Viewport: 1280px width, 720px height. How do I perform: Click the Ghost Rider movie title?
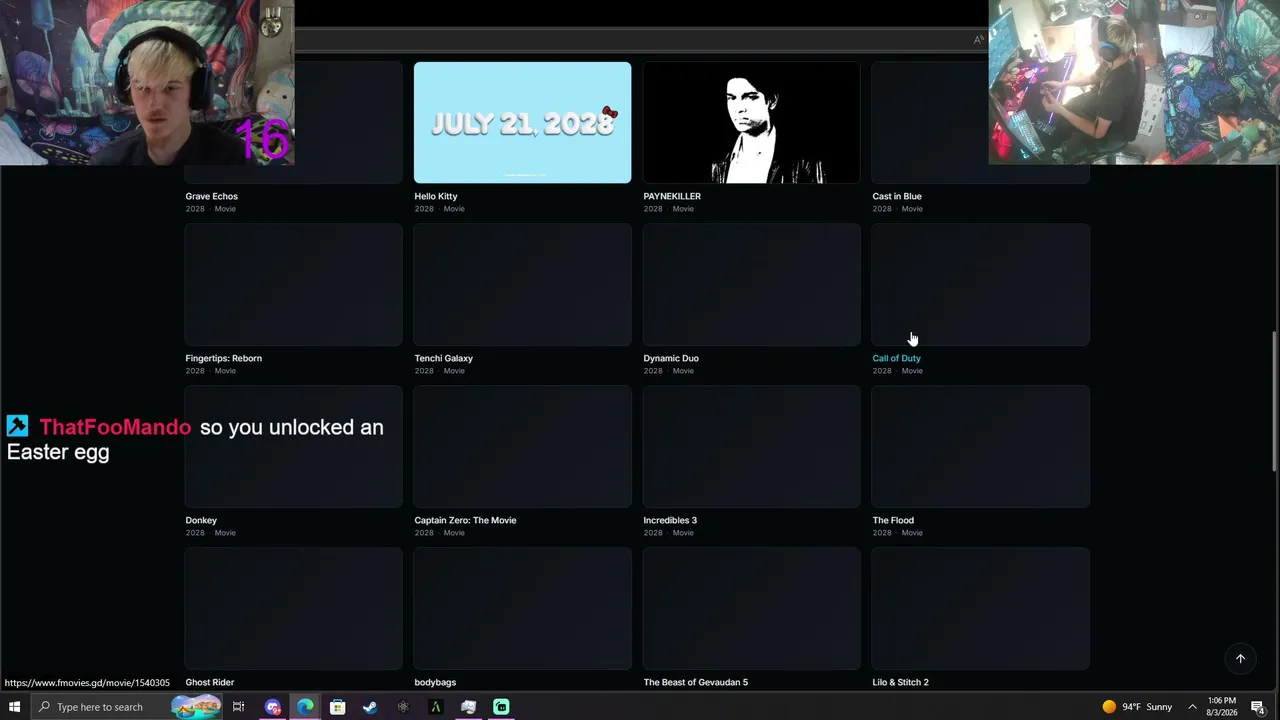click(x=209, y=682)
